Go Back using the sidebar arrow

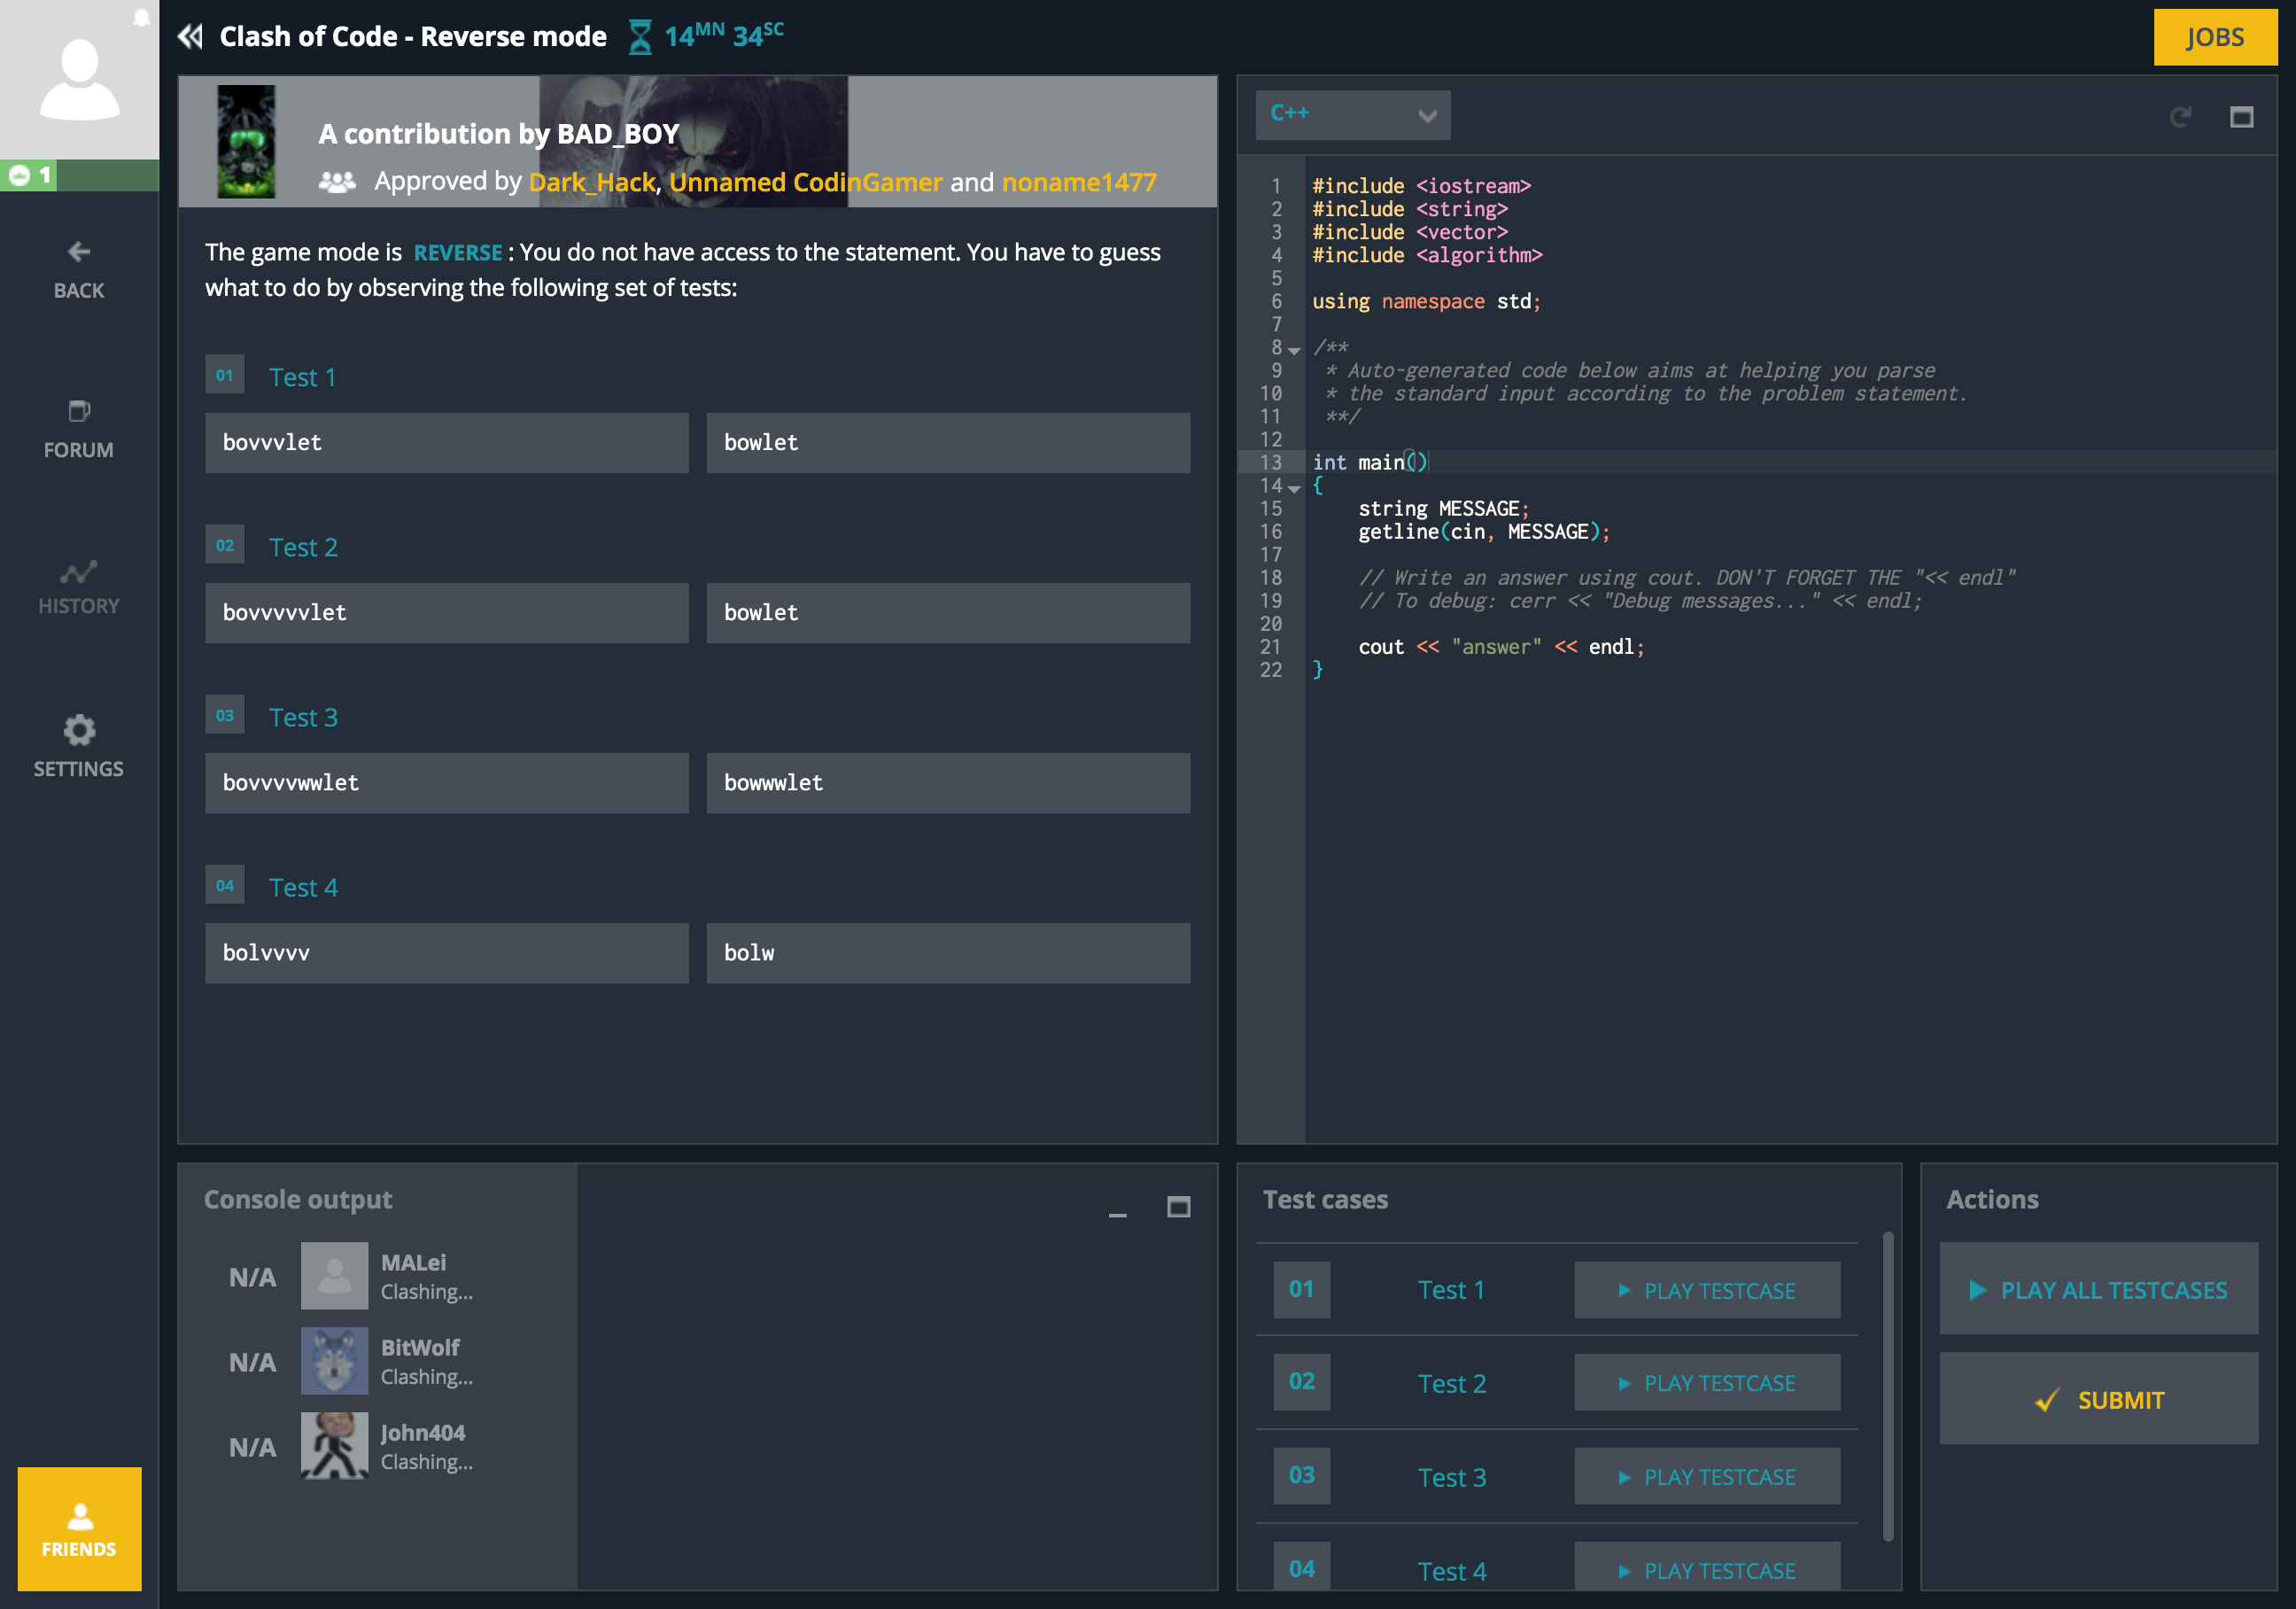(79, 269)
